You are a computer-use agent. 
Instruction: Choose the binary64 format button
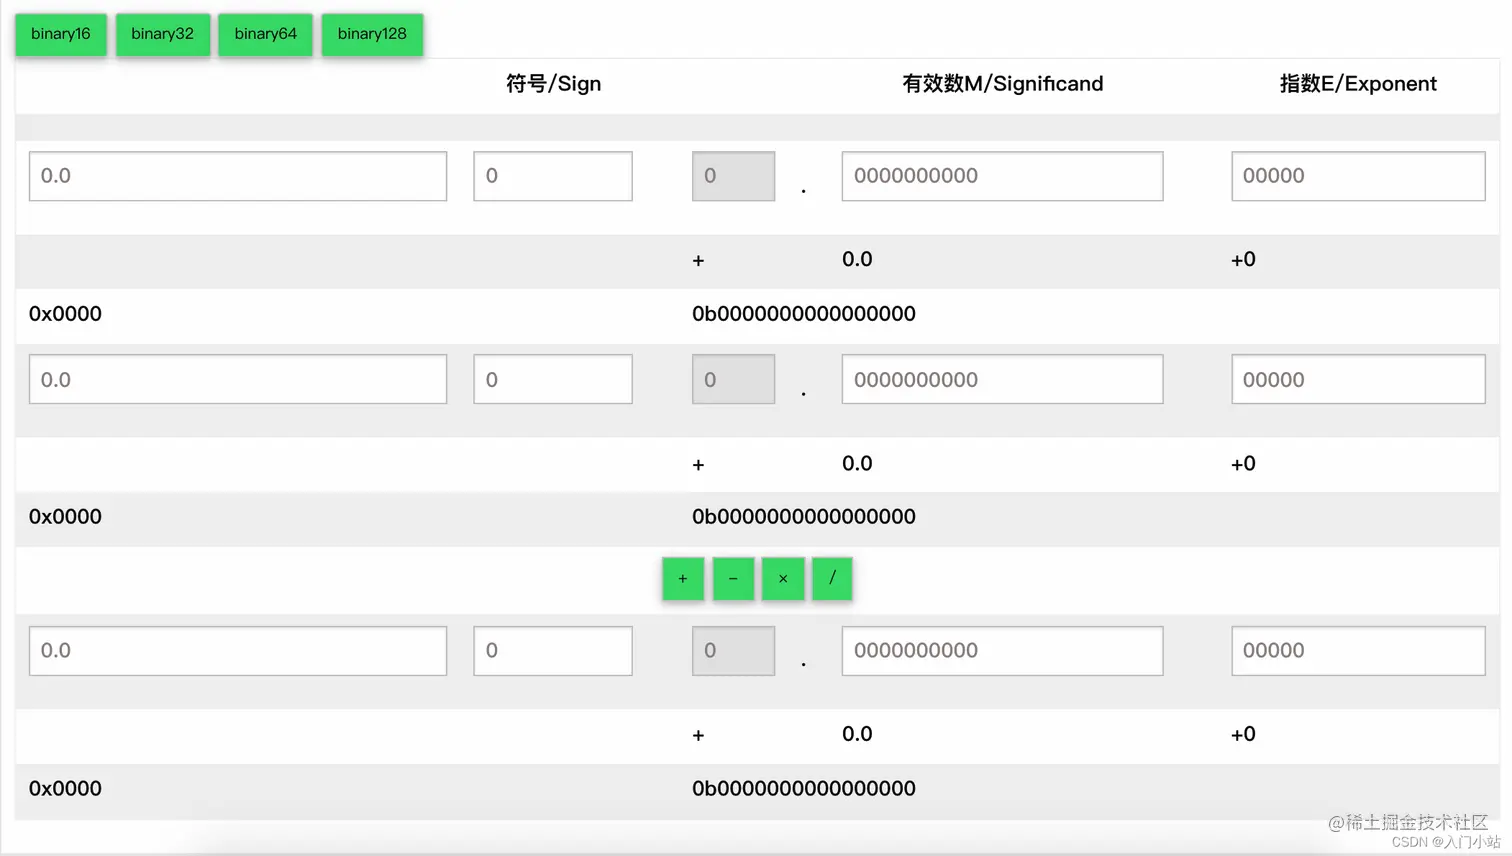265,34
